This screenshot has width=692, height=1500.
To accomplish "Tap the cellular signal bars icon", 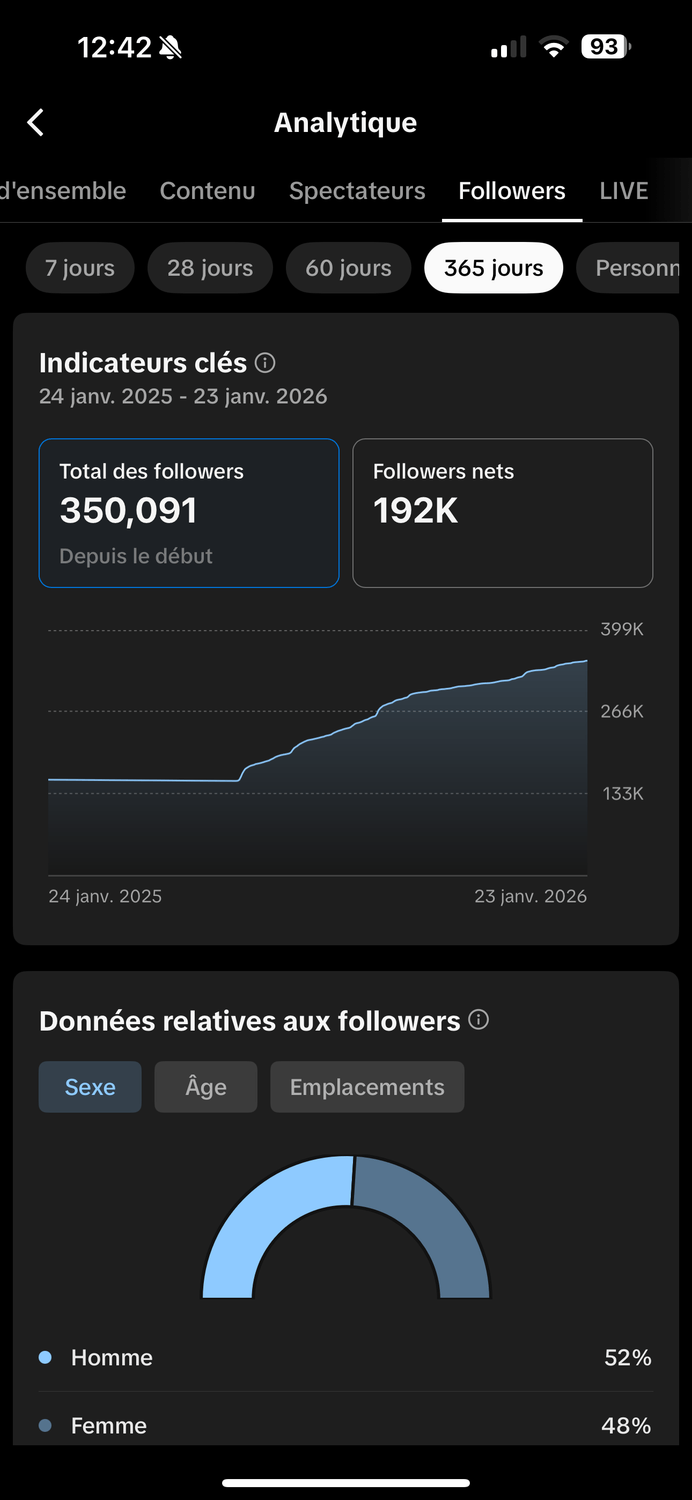I will click(507, 48).
